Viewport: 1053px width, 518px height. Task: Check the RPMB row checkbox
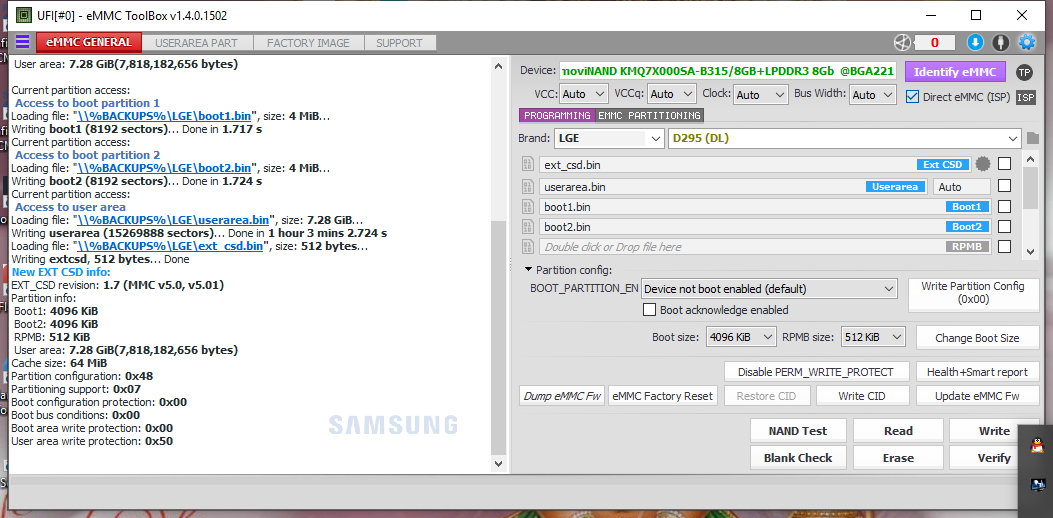click(1004, 247)
